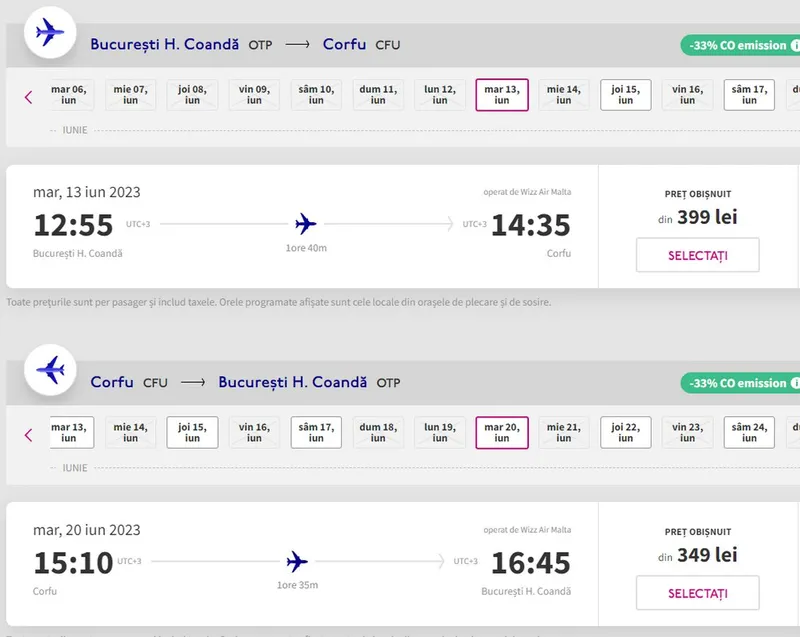
Task: Click the return route airplane circle icon
Action: tap(49, 371)
